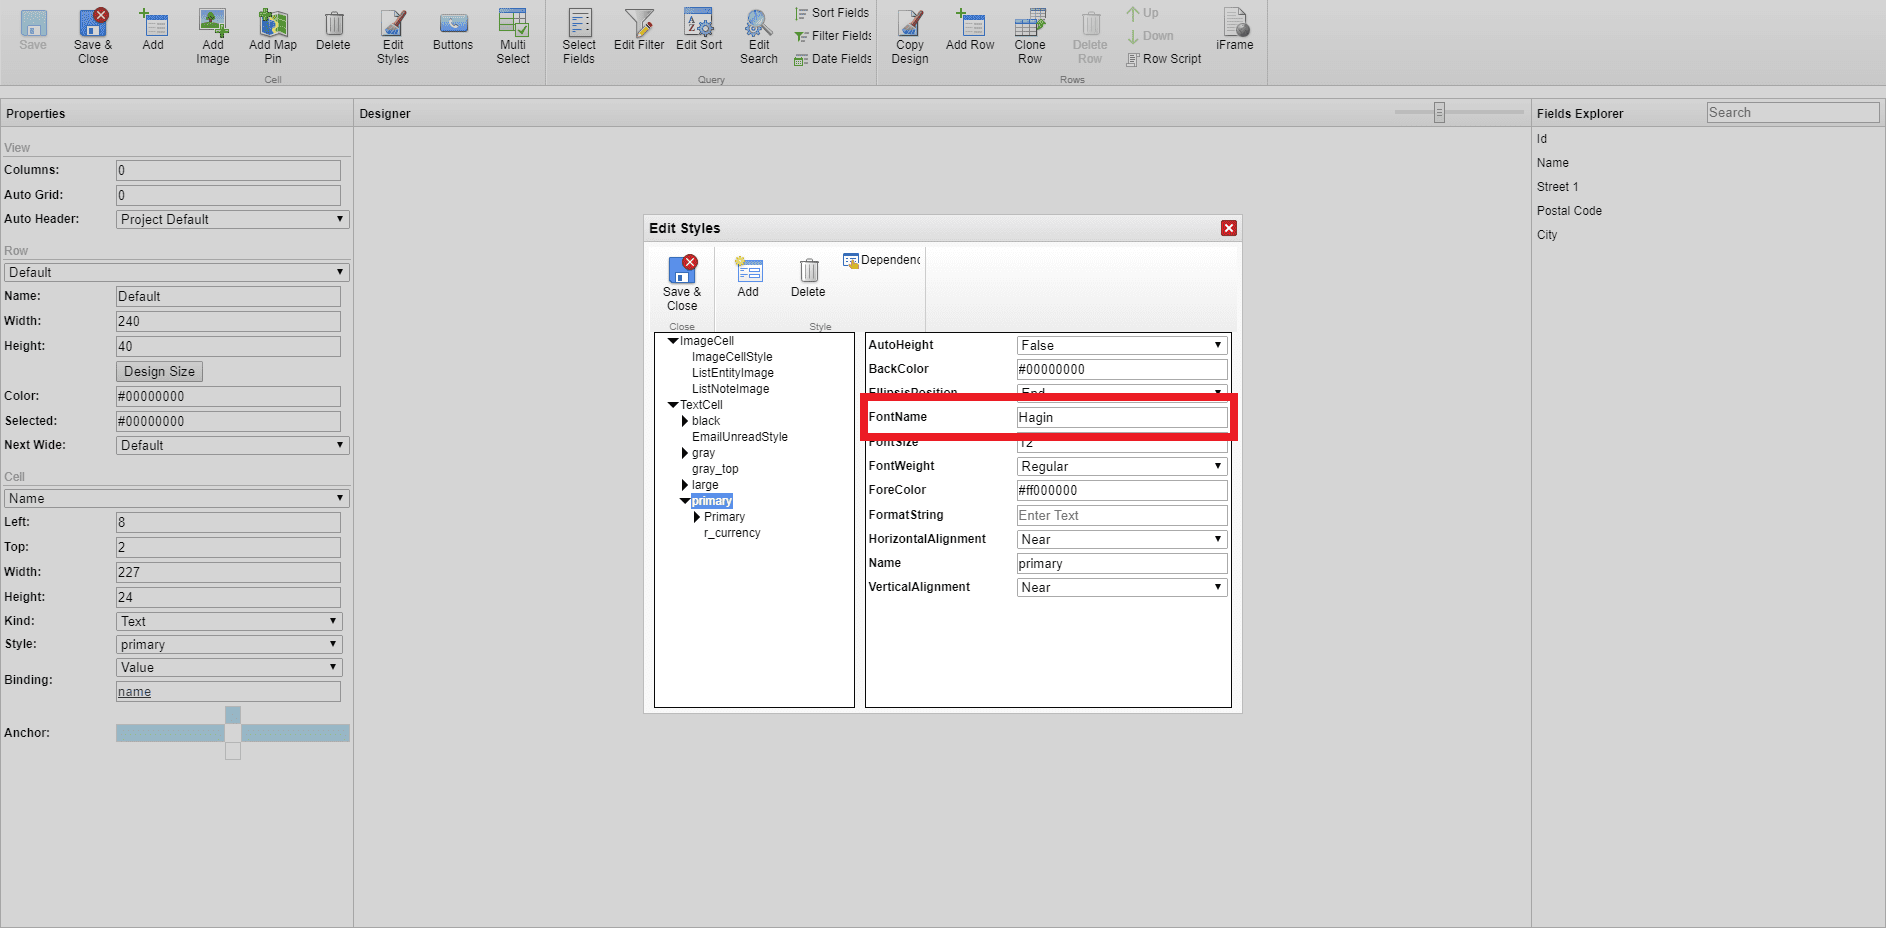This screenshot has width=1886, height=928.
Task: Click the Copy Design icon
Action: coord(910,36)
